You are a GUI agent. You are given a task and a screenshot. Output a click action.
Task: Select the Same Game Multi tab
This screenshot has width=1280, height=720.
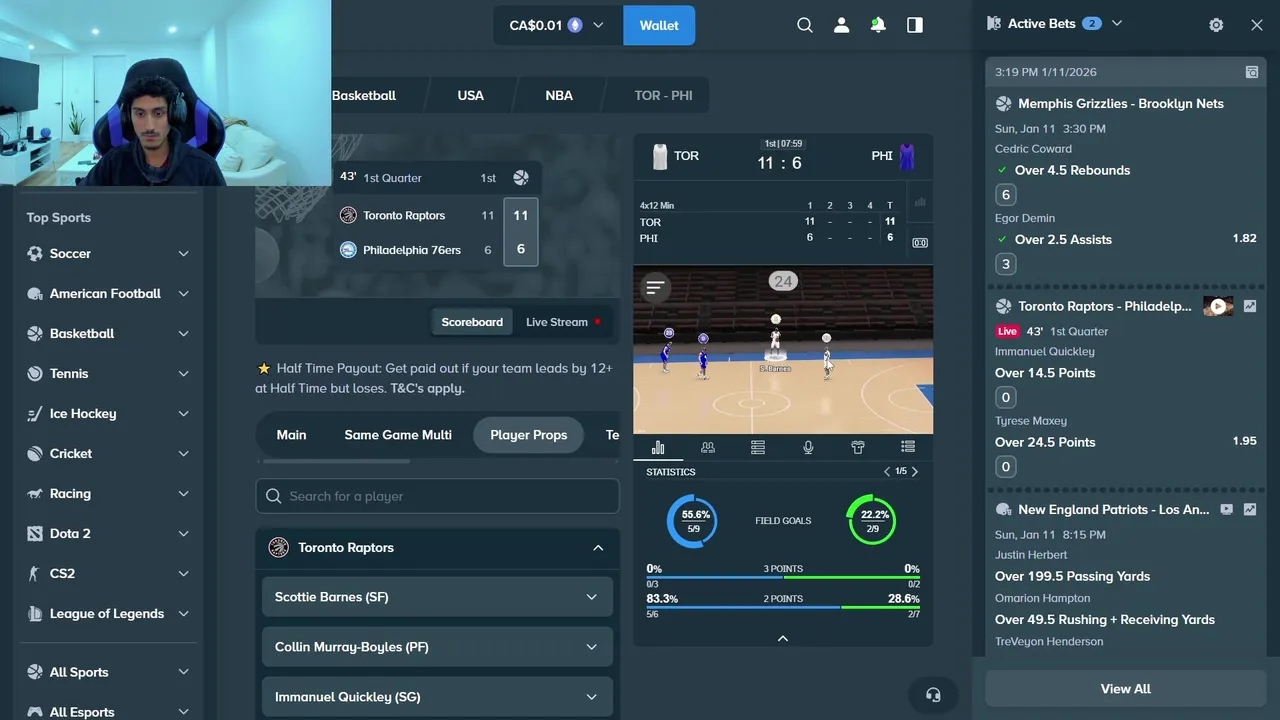click(398, 435)
